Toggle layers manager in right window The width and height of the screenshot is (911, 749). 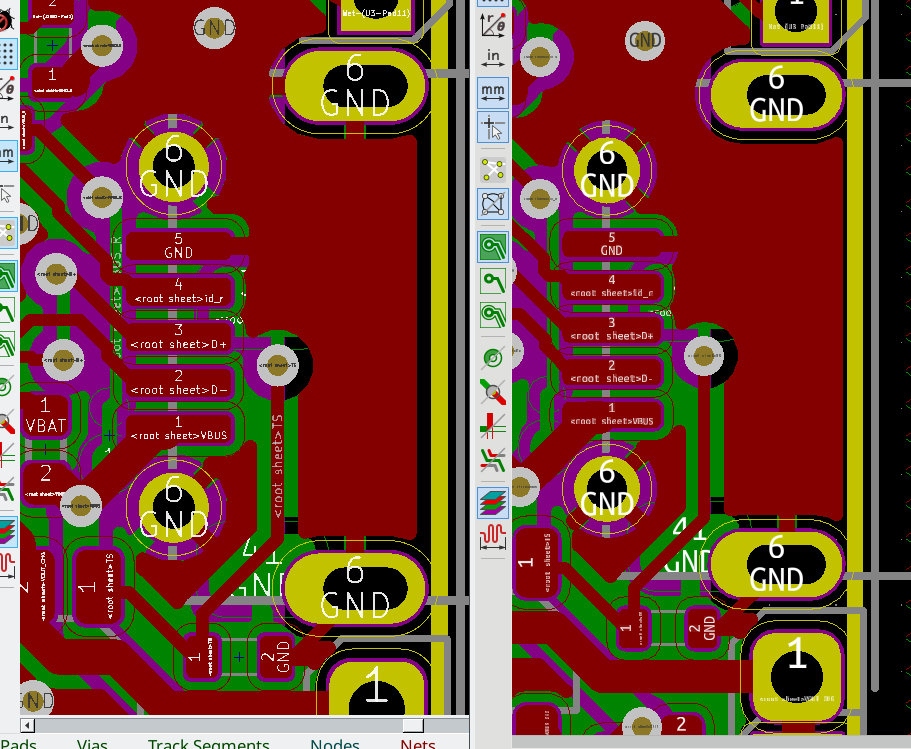[x=493, y=503]
